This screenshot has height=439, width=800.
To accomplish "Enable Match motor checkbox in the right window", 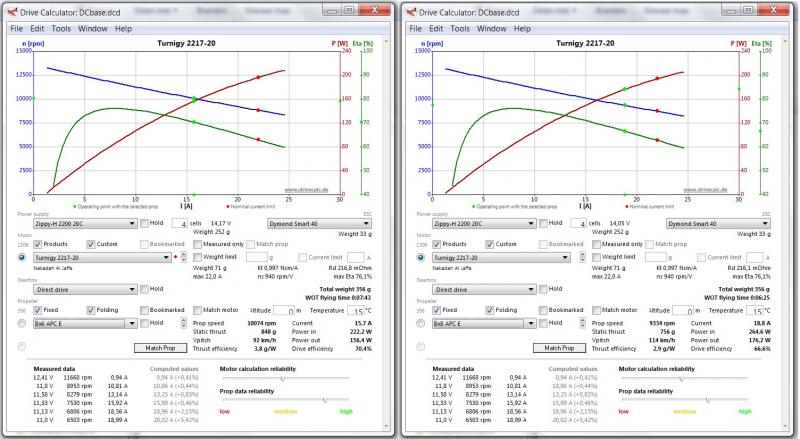I will click(x=596, y=310).
